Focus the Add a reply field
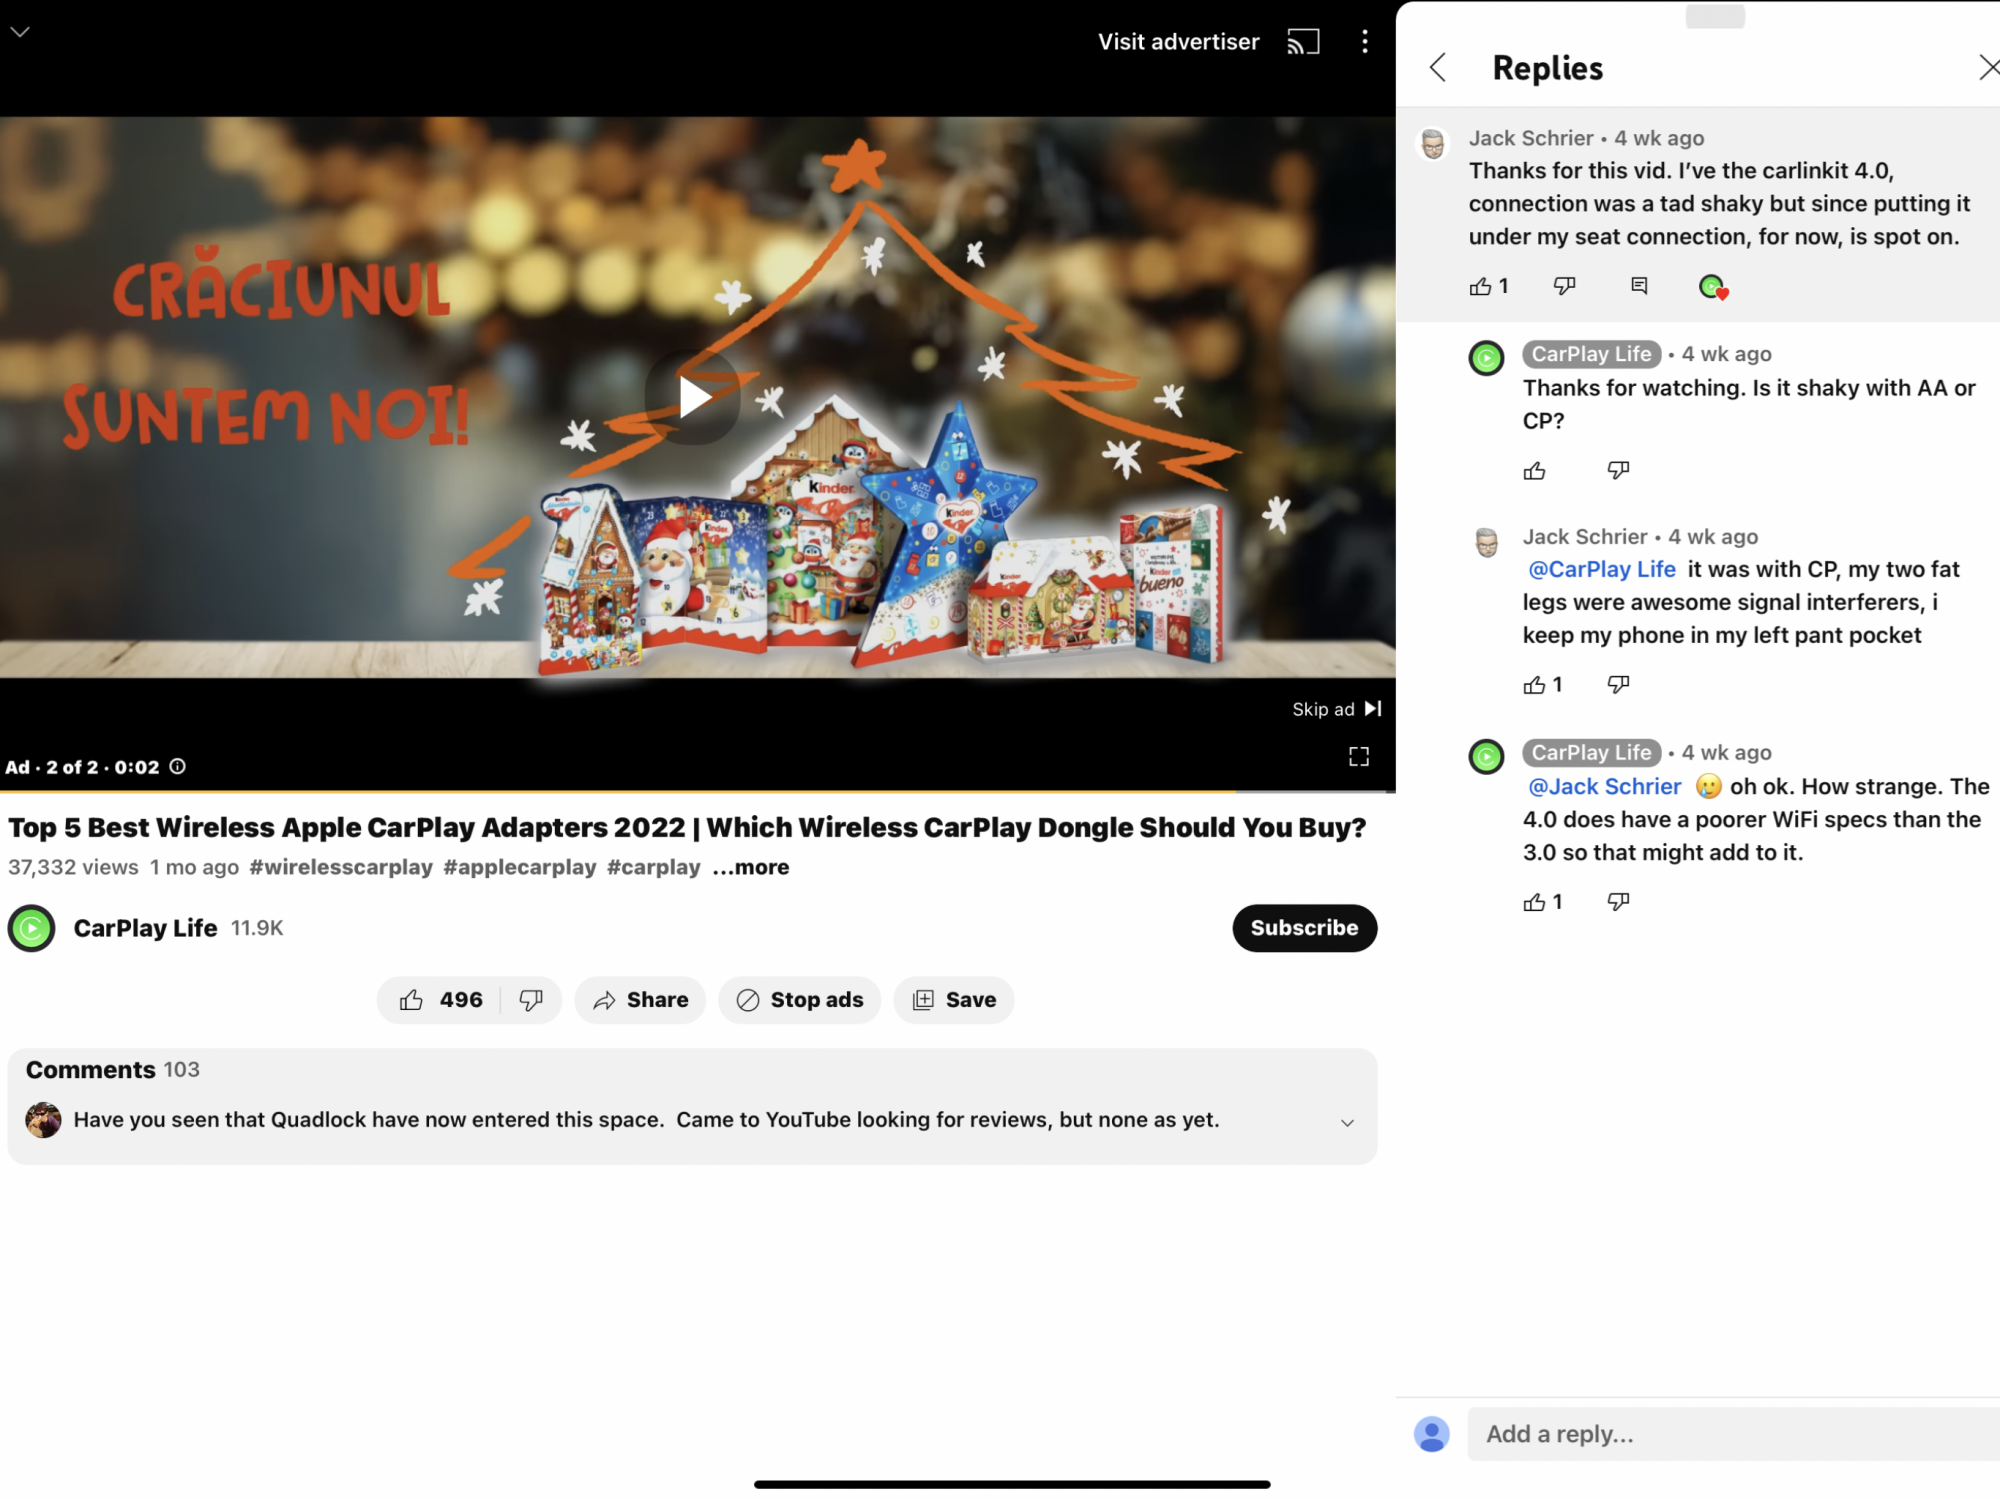 pos(1730,1434)
